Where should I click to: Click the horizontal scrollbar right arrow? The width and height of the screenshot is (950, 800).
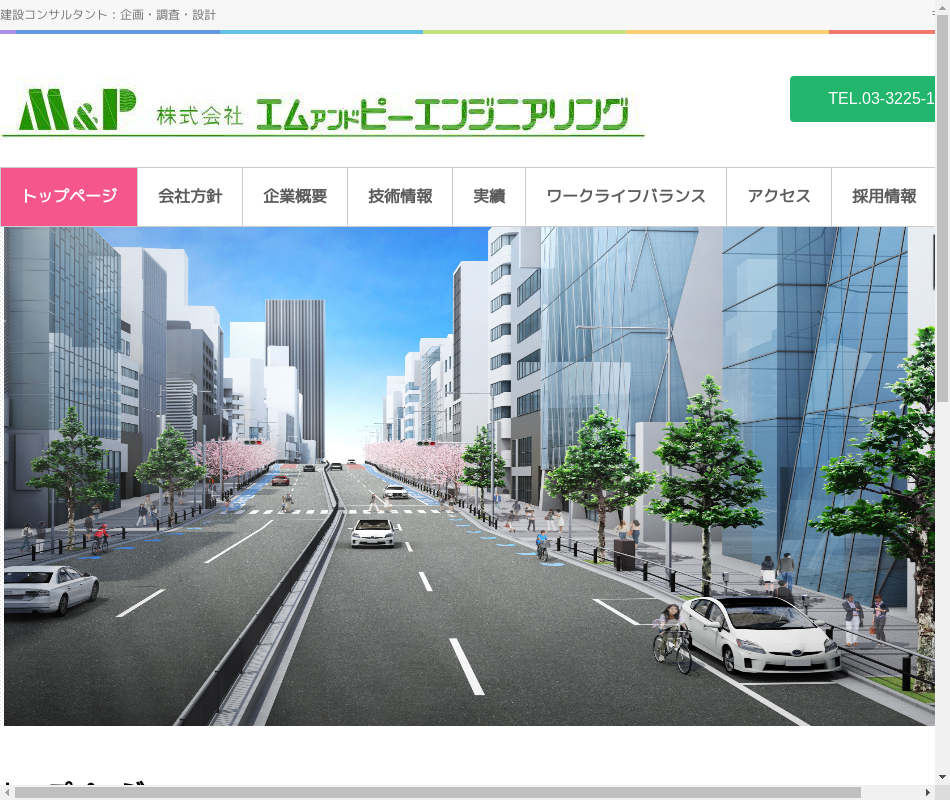[927, 792]
